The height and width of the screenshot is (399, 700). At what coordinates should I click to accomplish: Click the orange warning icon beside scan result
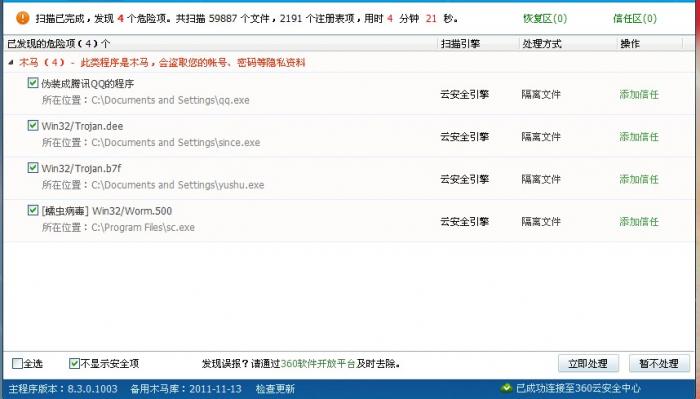click(22, 18)
